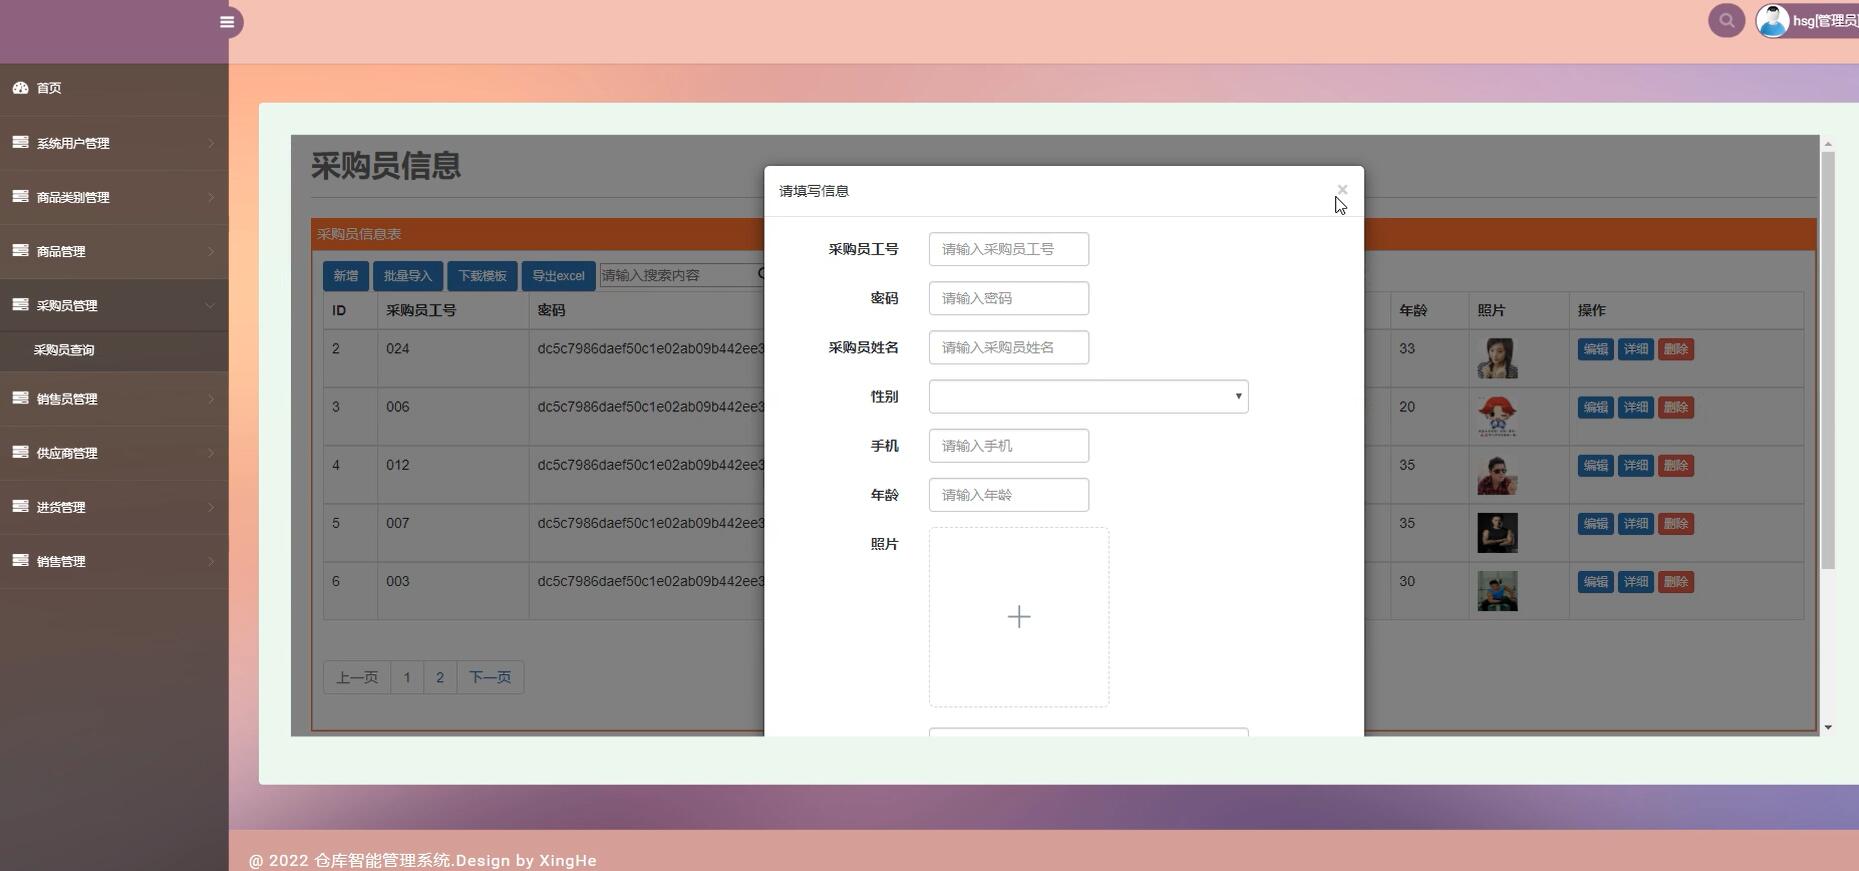
Task: Click the 密码 input field
Action: pos(1008,298)
